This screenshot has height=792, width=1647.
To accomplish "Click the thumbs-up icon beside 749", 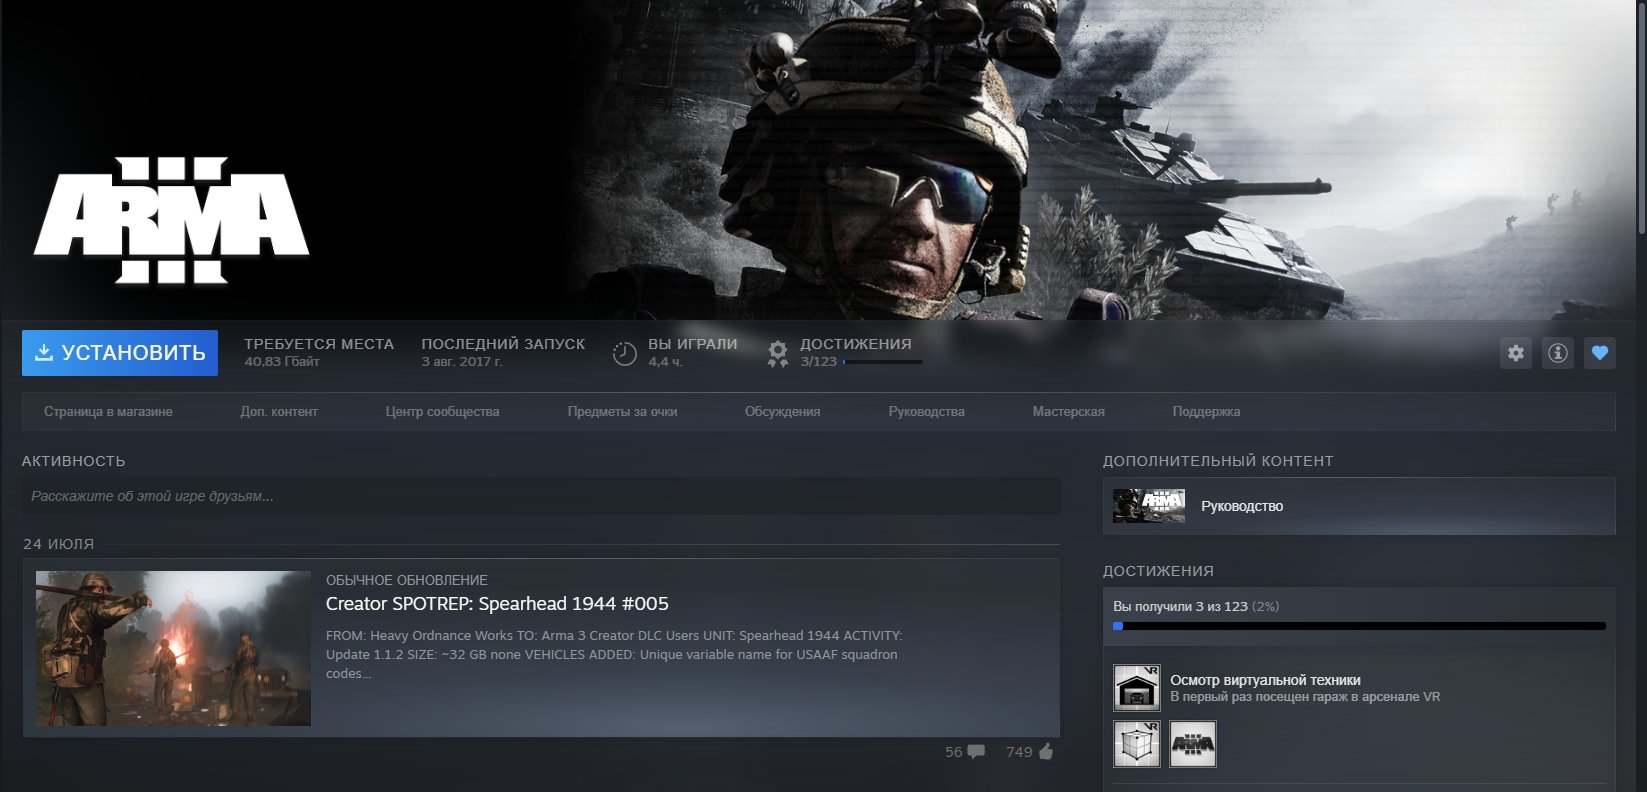I will click(x=1046, y=752).
